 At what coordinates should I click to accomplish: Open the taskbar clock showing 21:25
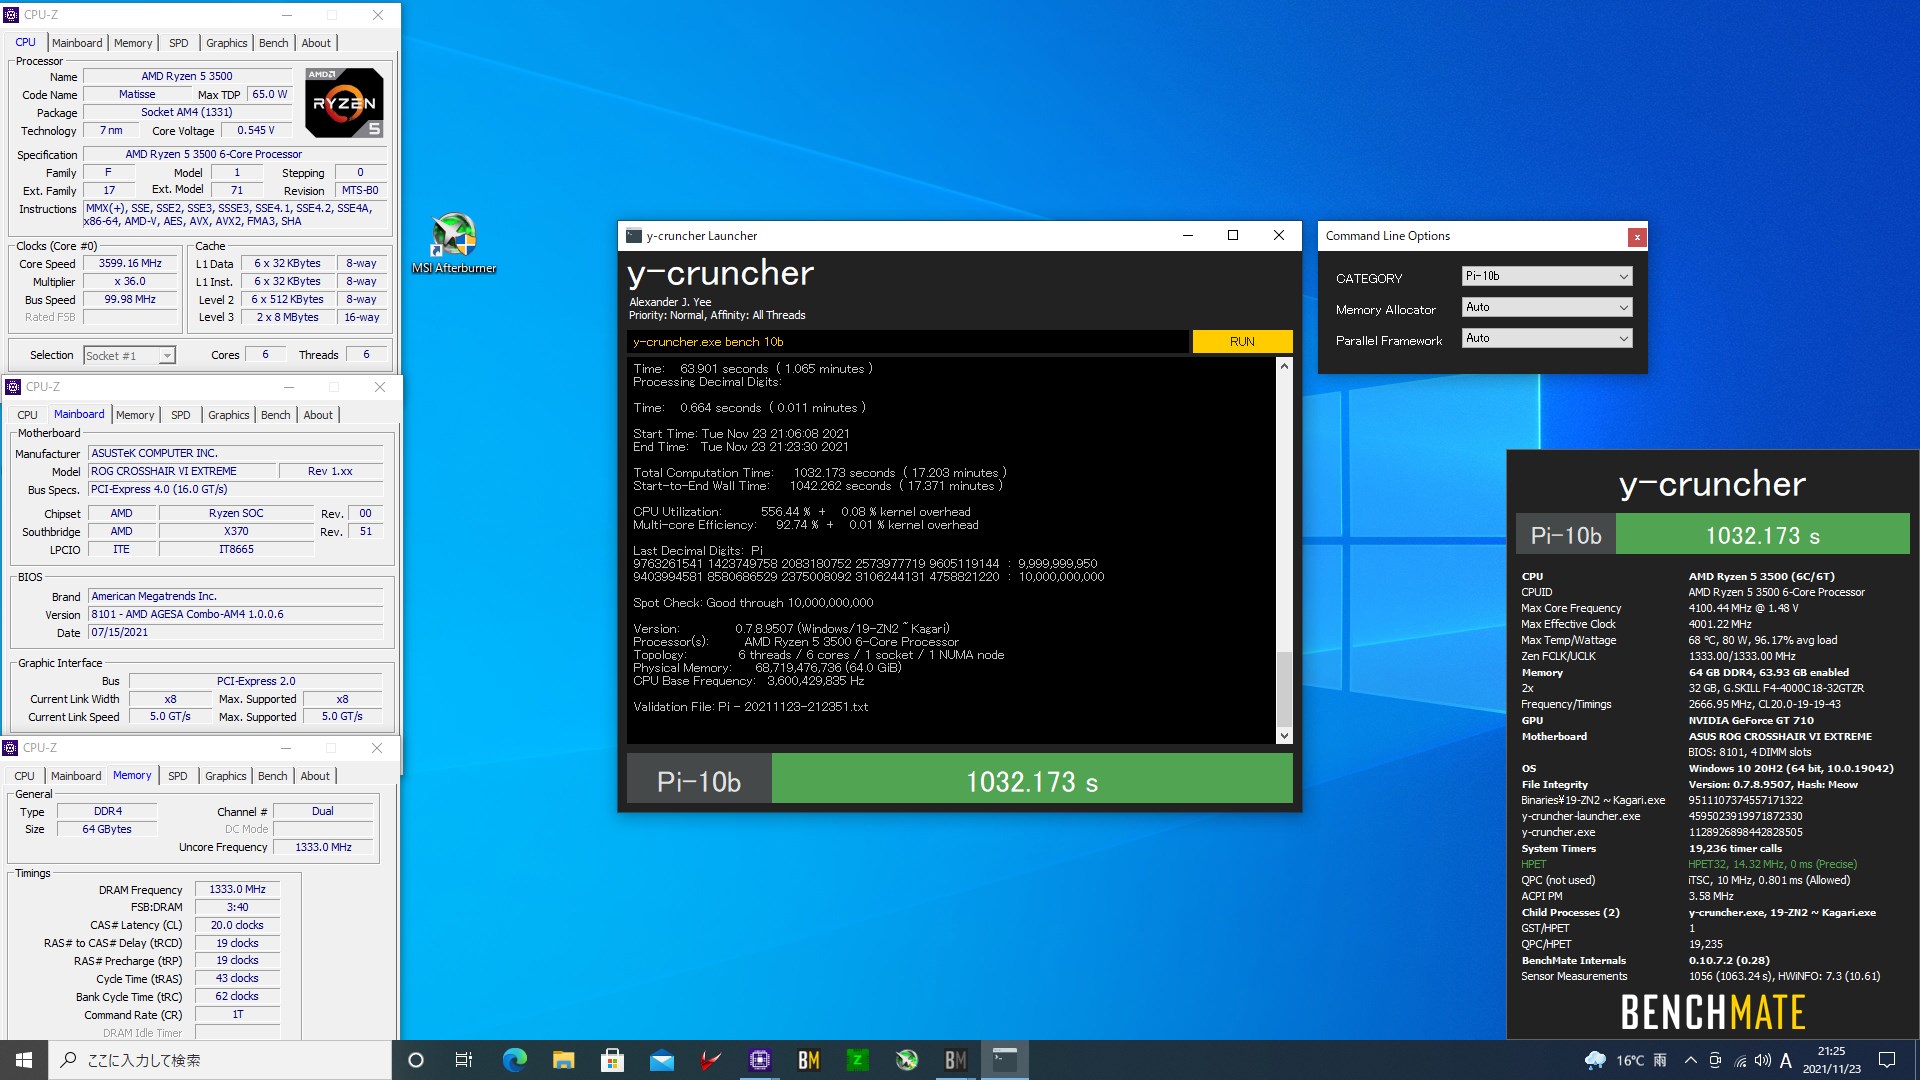[1832, 1060]
